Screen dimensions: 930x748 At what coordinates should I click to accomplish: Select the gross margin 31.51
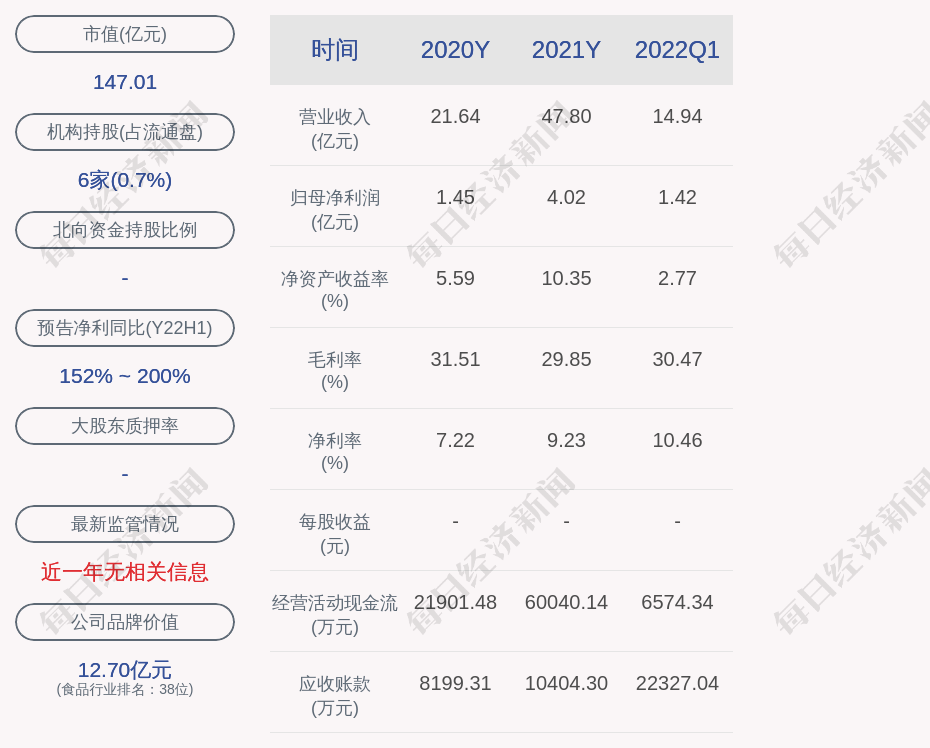coord(455,359)
